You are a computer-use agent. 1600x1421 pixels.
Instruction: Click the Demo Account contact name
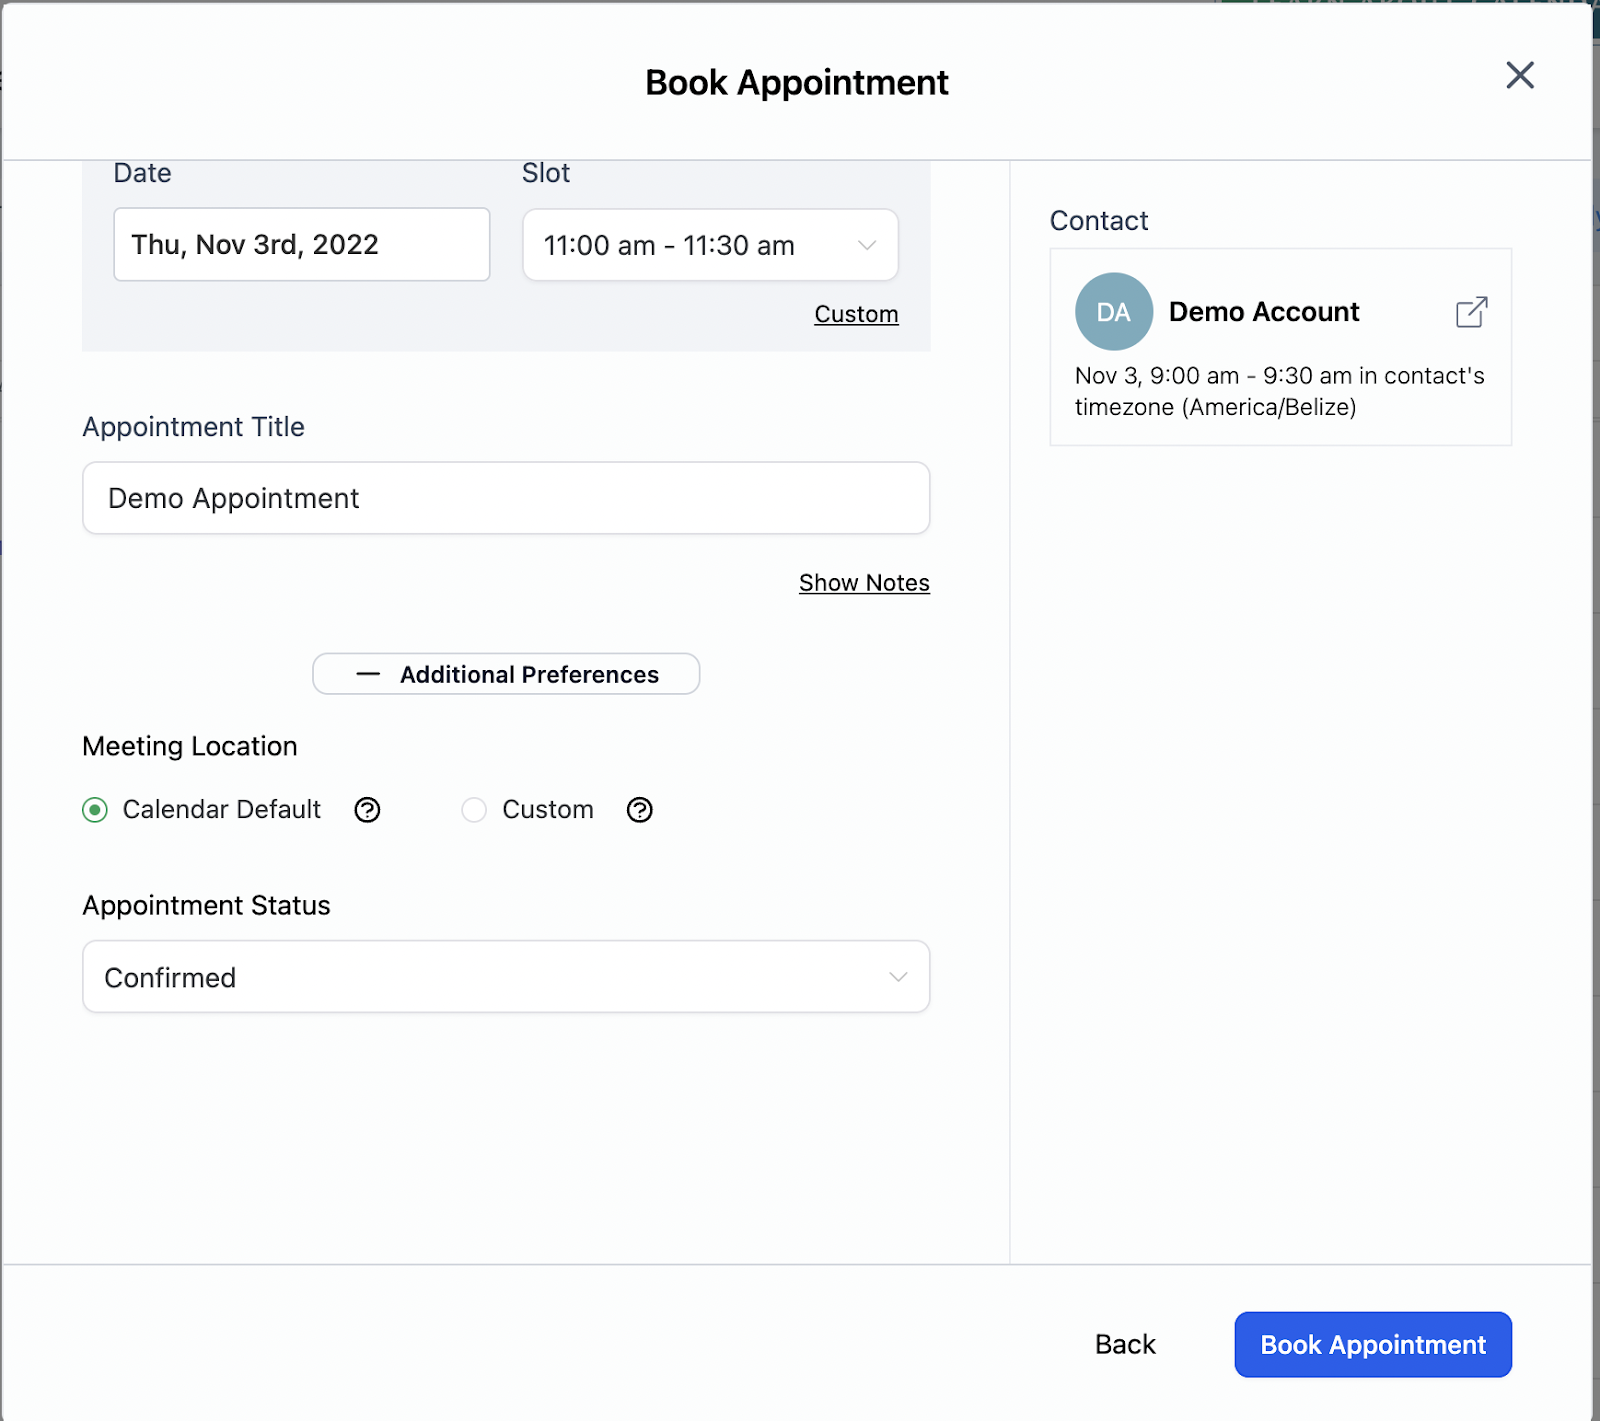1264,312
